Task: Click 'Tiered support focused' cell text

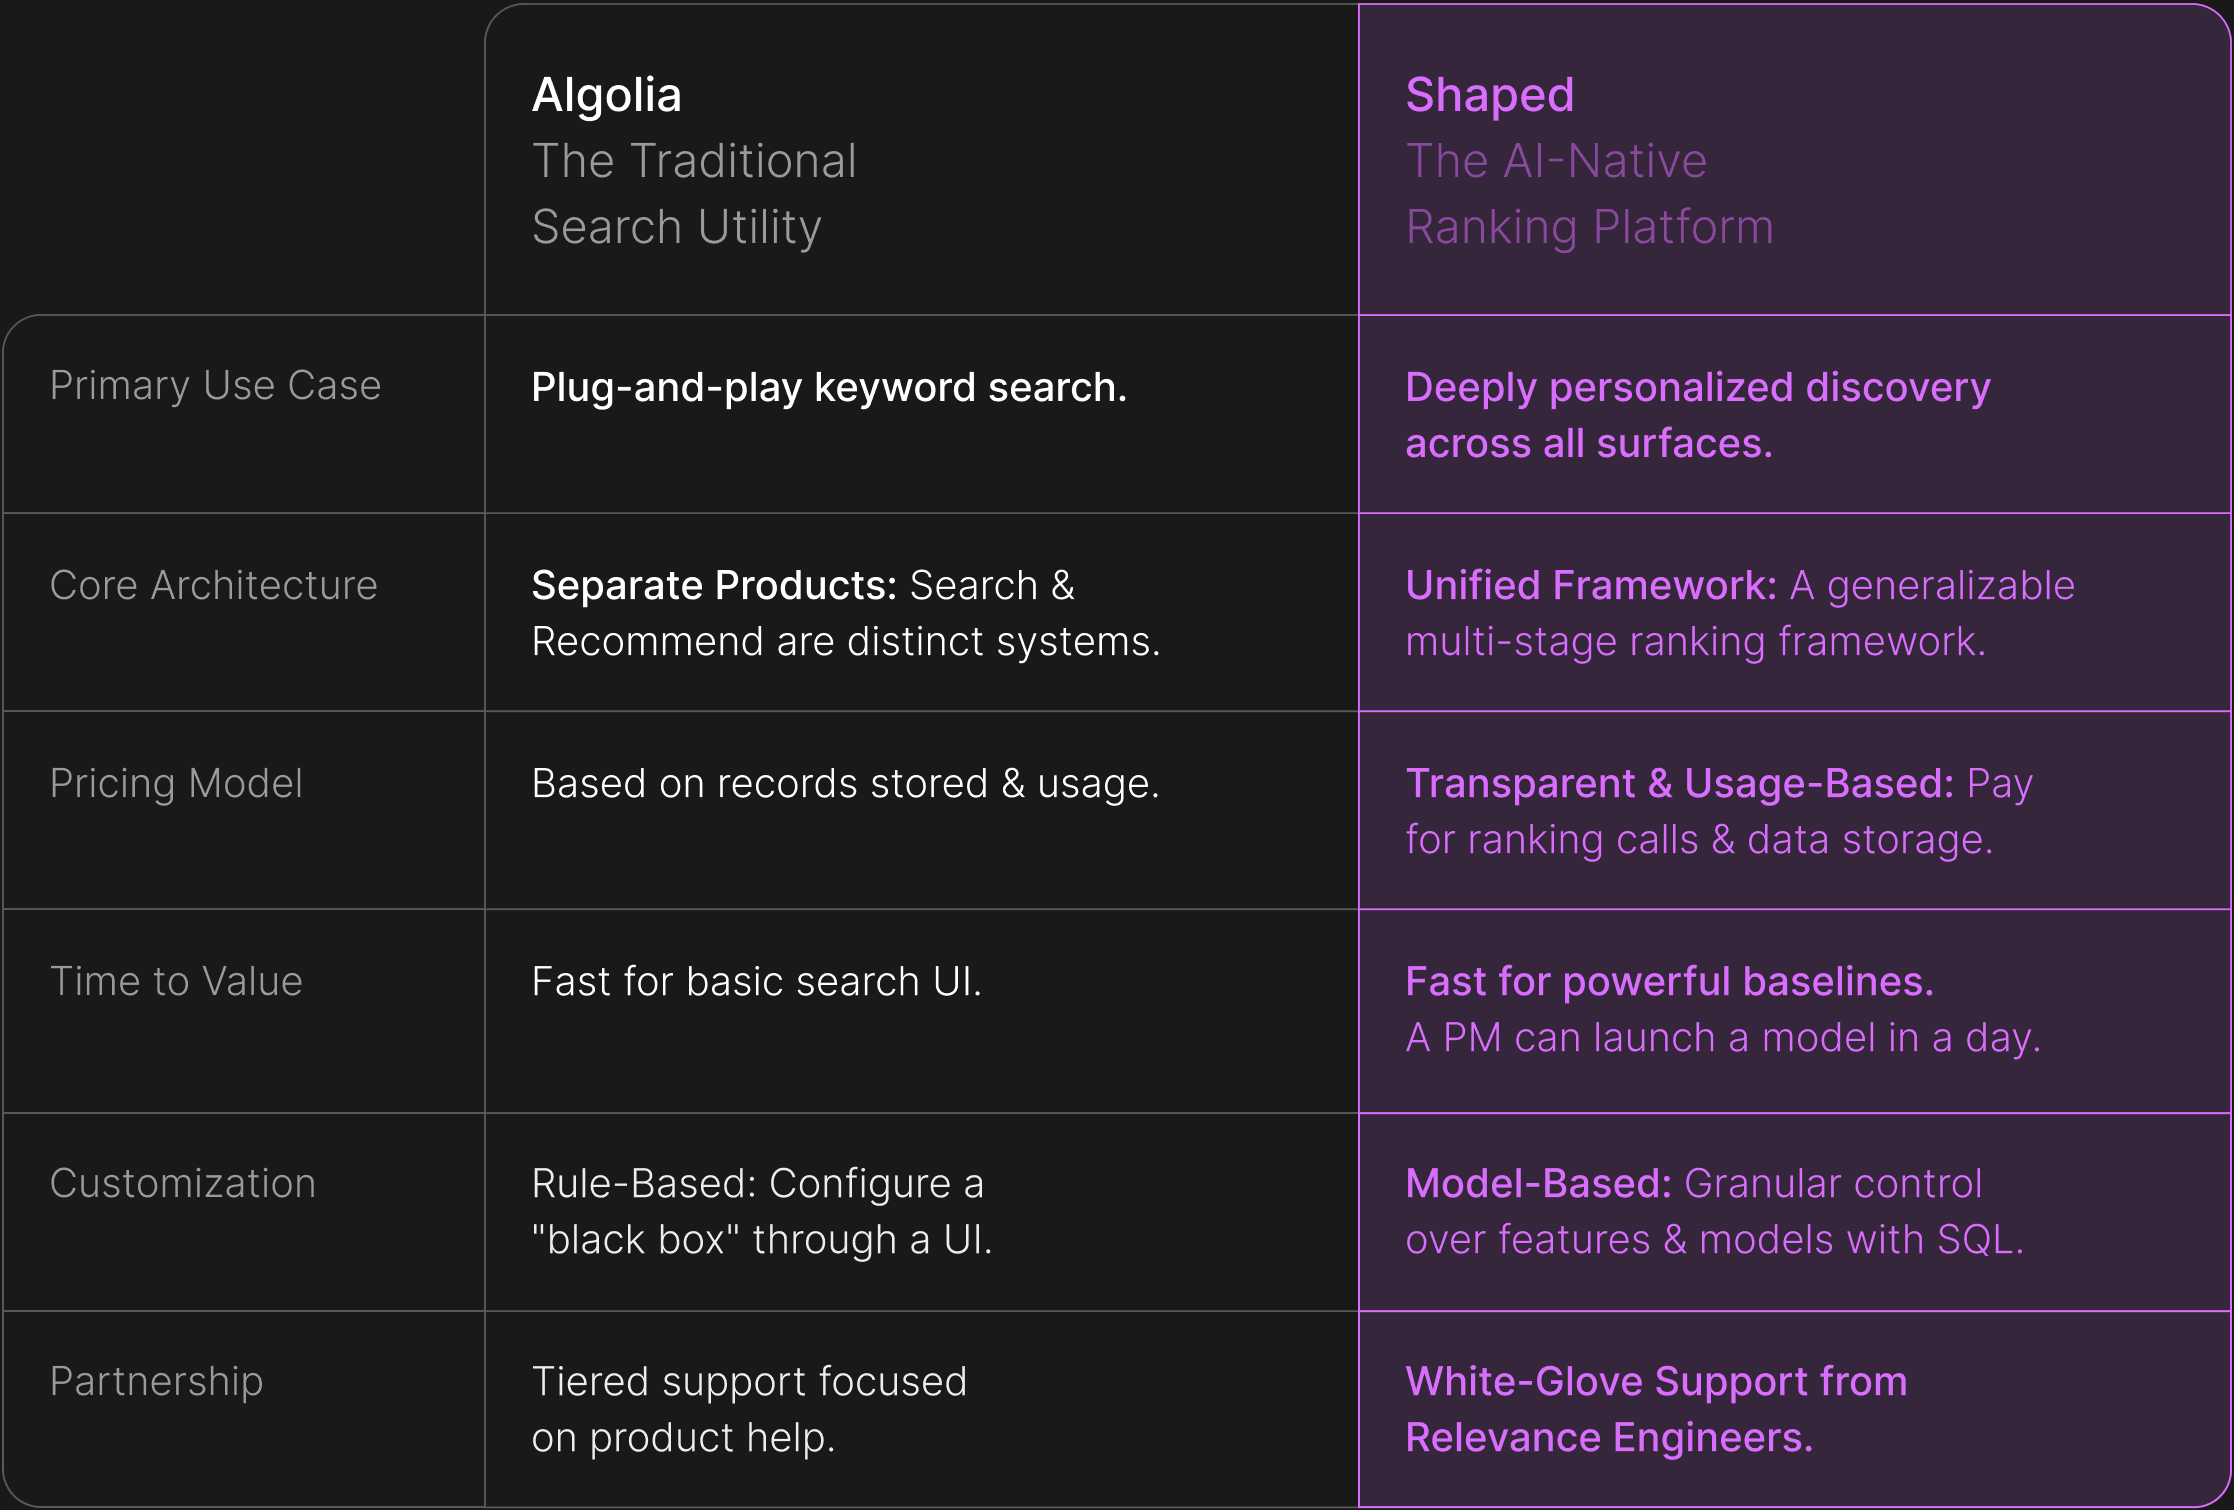Action: tap(749, 1381)
